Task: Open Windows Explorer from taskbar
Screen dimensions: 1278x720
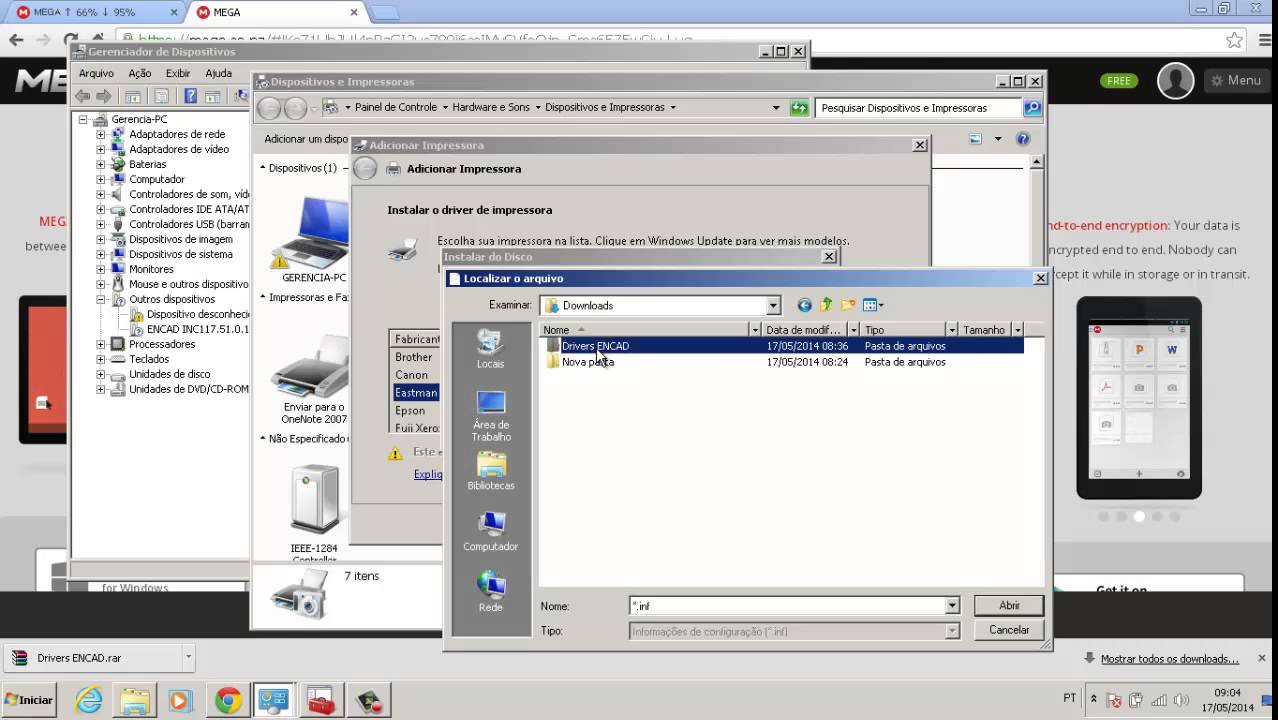Action: [135, 700]
